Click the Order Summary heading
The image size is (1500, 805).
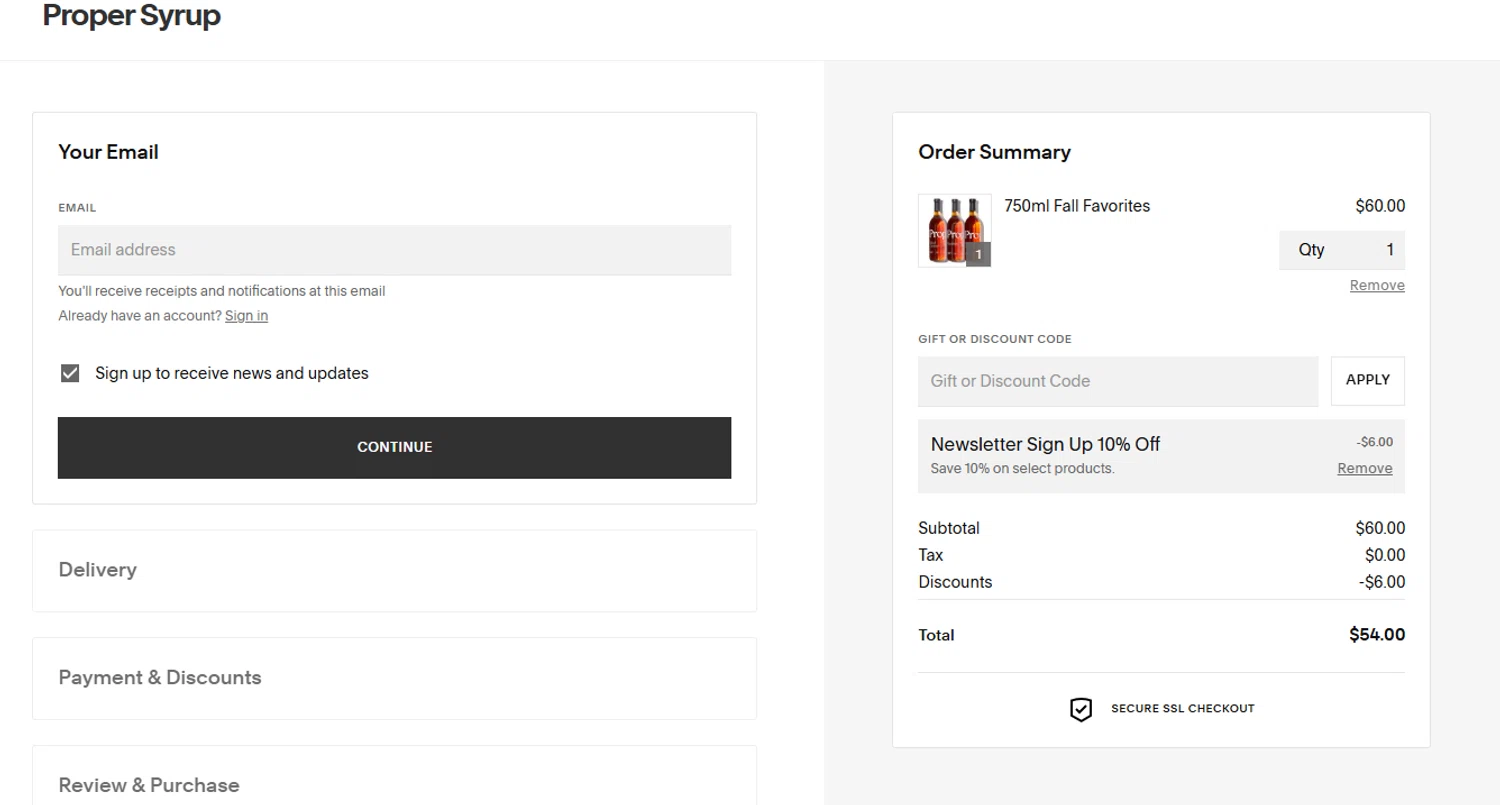(994, 152)
